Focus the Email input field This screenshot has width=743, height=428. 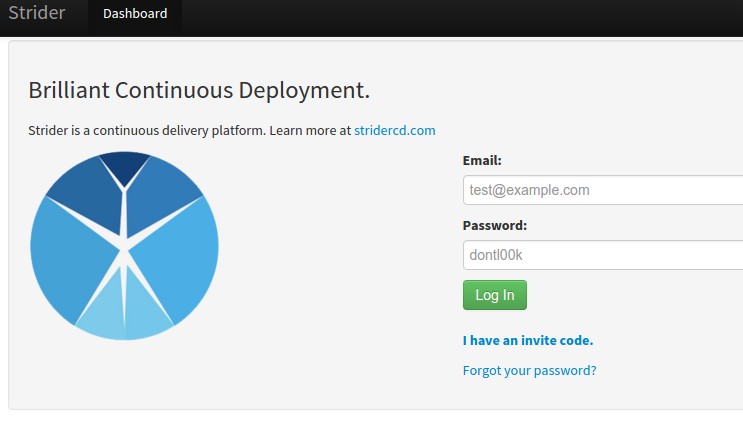click(603, 190)
